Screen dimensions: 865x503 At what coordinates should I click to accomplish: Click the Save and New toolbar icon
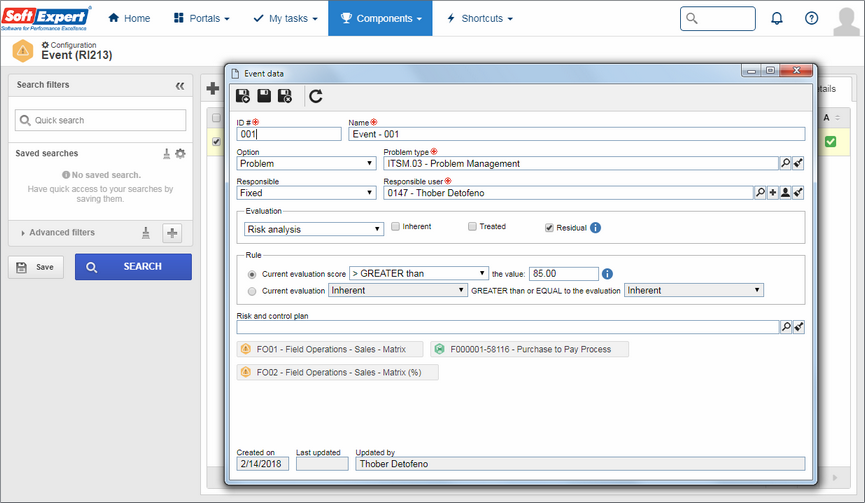pos(243,96)
